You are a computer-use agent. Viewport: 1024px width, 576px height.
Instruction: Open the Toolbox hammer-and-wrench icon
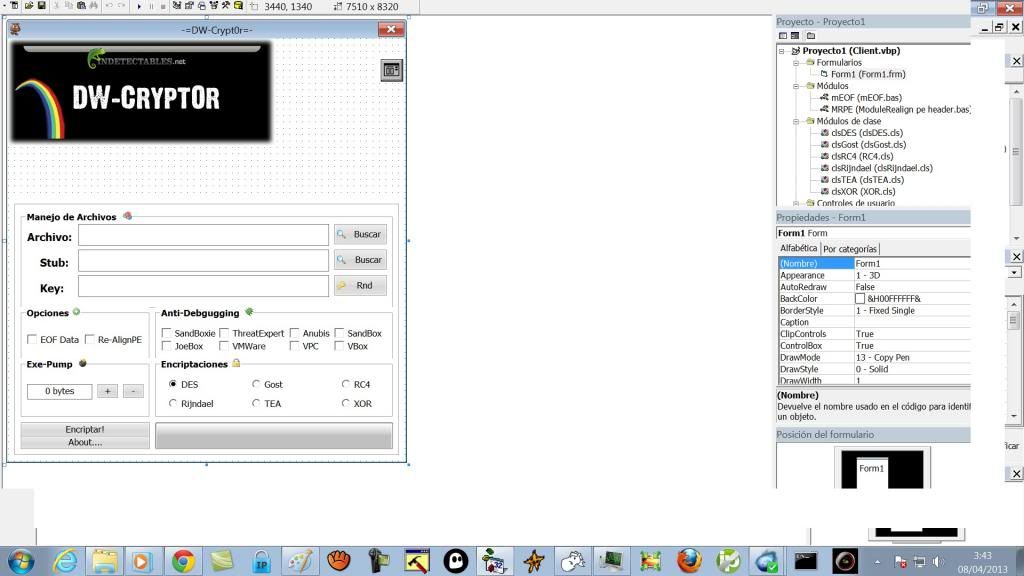pos(226,6)
